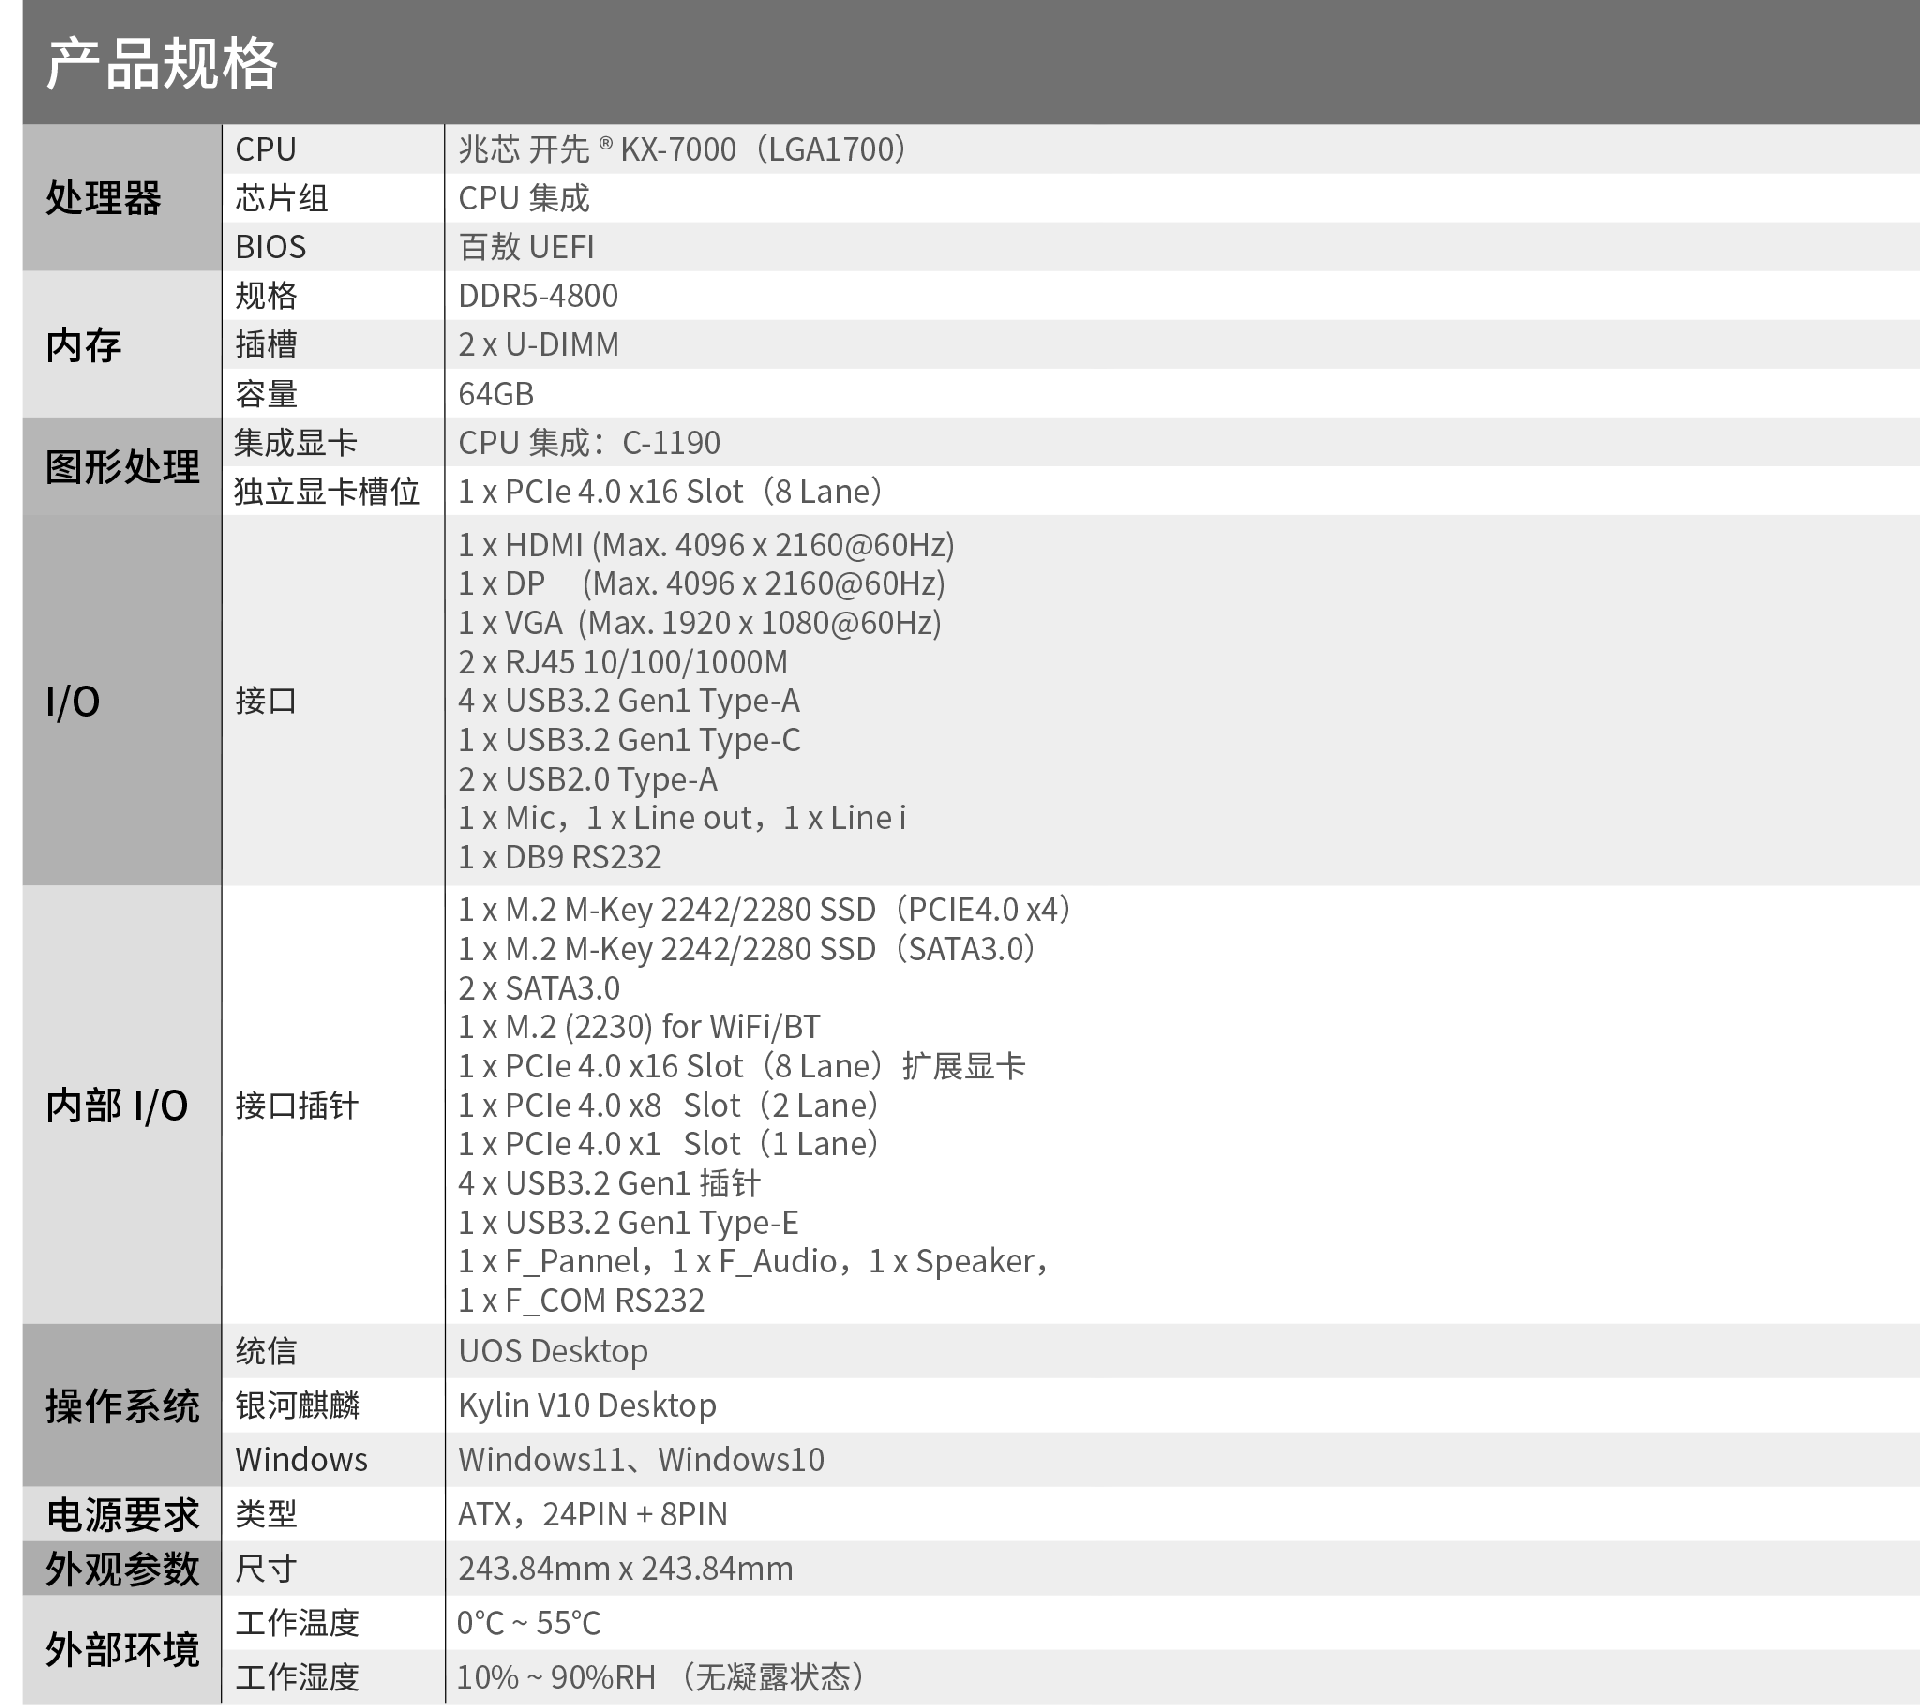
Task: Click the ATX, 24PIN + 8PIN text
Action: coord(592,1514)
